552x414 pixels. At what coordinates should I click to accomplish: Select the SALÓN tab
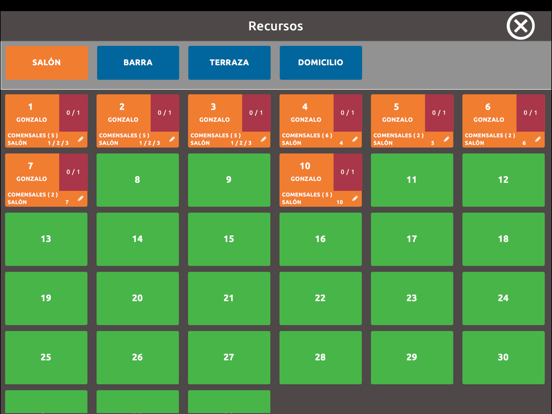(x=46, y=63)
